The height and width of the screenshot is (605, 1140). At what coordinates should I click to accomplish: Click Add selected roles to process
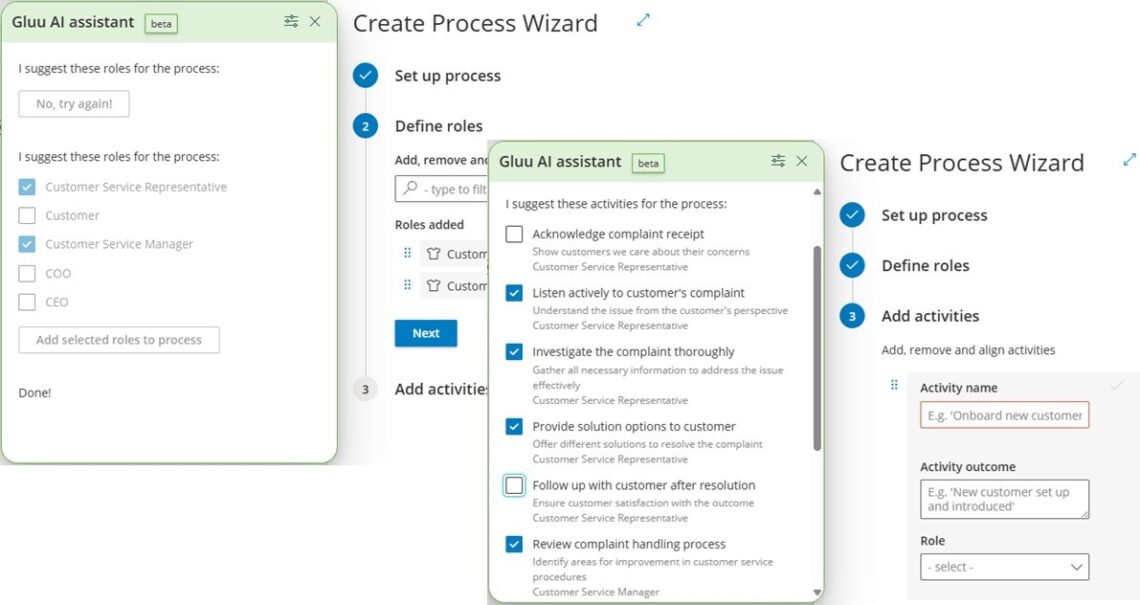point(119,340)
